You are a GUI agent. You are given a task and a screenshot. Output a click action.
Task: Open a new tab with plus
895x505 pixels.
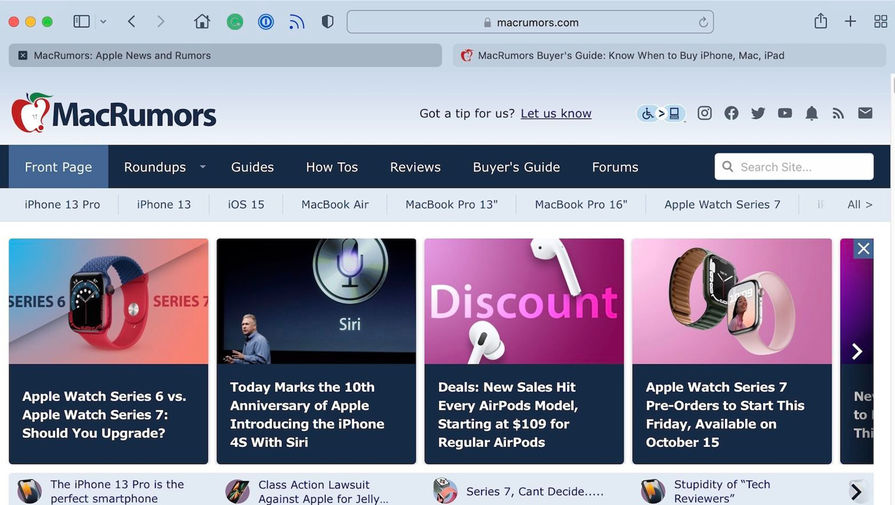pos(850,22)
